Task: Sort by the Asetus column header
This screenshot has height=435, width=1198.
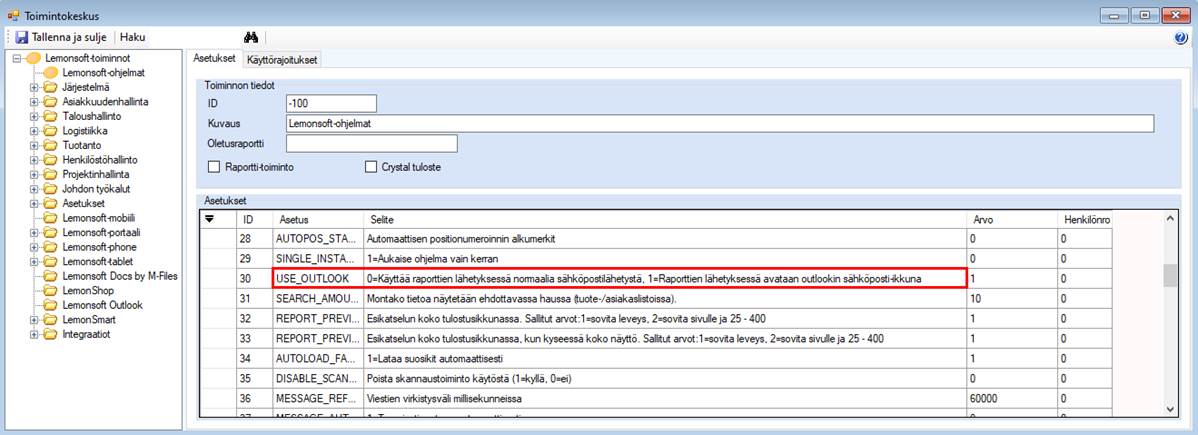Action: tap(316, 219)
